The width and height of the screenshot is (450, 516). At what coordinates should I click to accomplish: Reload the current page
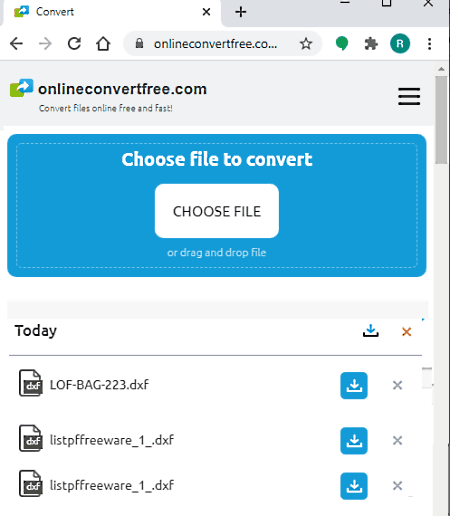[x=74, y=44]
